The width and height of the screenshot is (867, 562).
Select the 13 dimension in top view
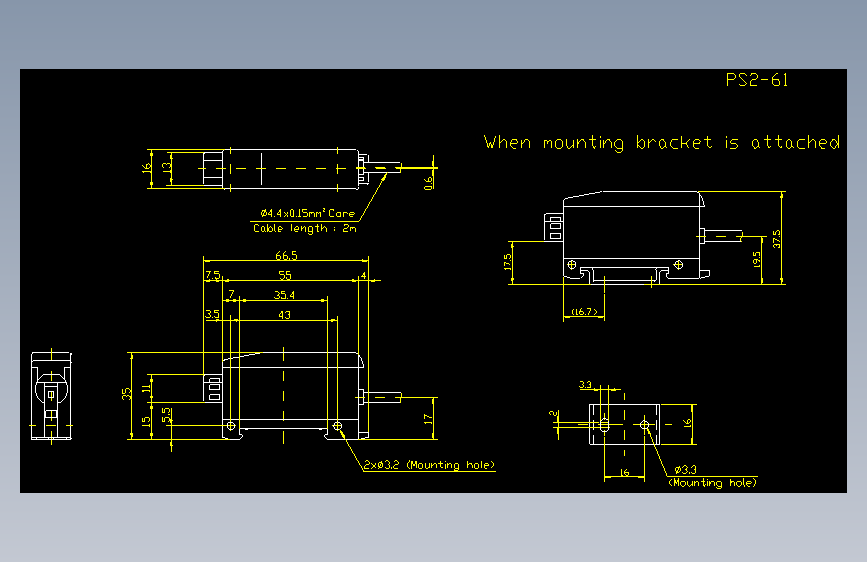(166, 166)
